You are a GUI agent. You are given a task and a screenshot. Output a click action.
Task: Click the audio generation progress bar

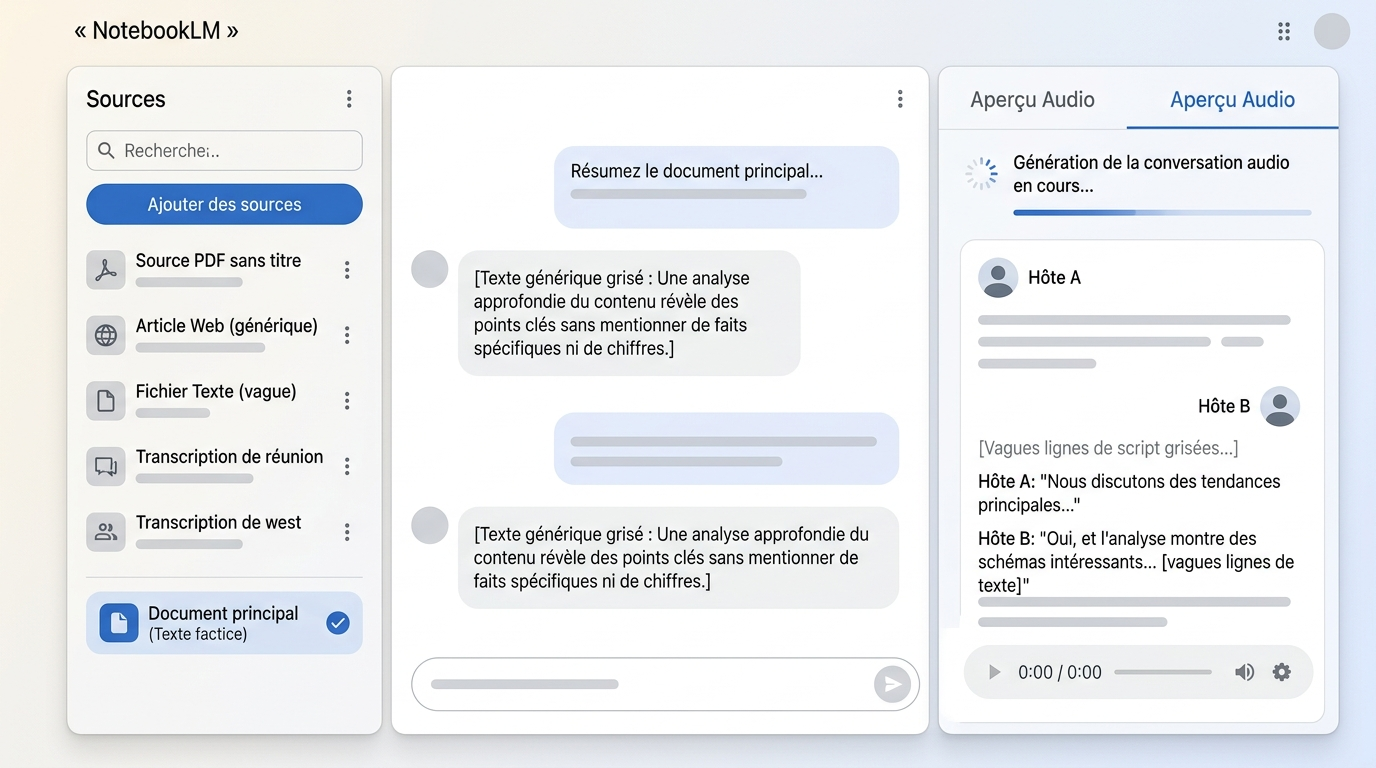tap(1162, 213)
